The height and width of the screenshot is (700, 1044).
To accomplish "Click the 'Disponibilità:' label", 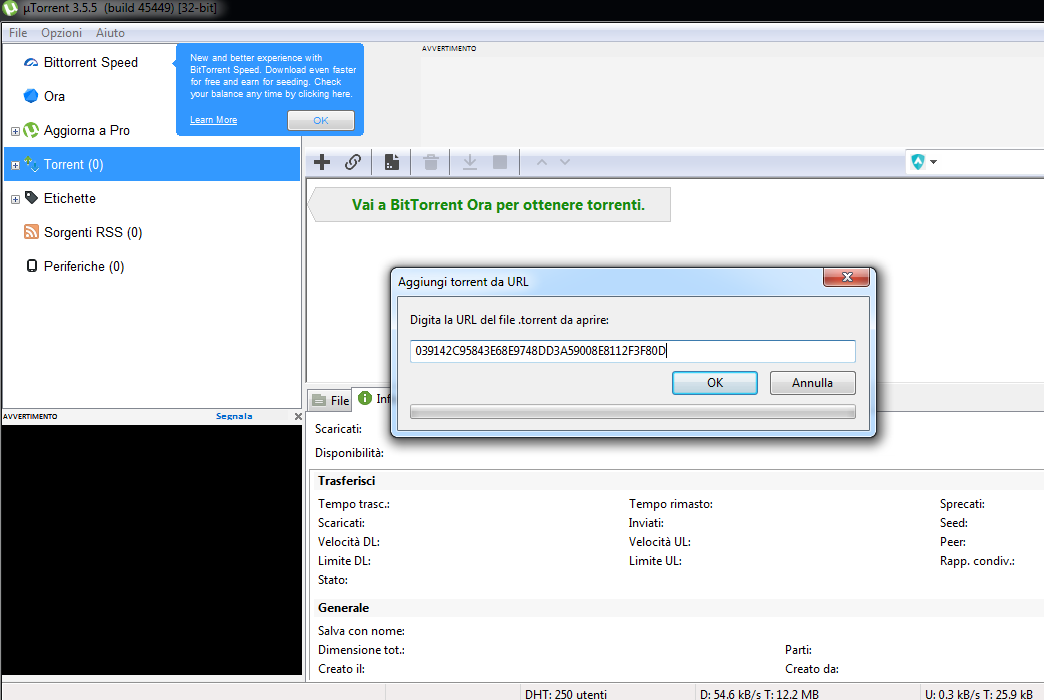I will pos(350,453).
